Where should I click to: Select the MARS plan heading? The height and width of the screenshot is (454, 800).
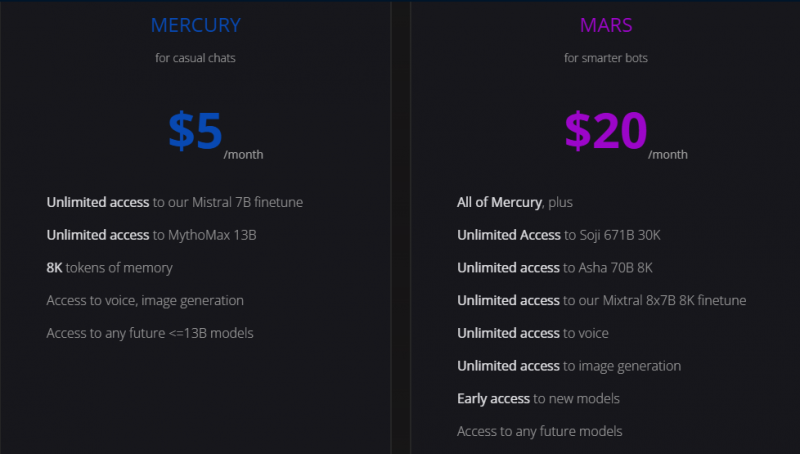[606, 25]
